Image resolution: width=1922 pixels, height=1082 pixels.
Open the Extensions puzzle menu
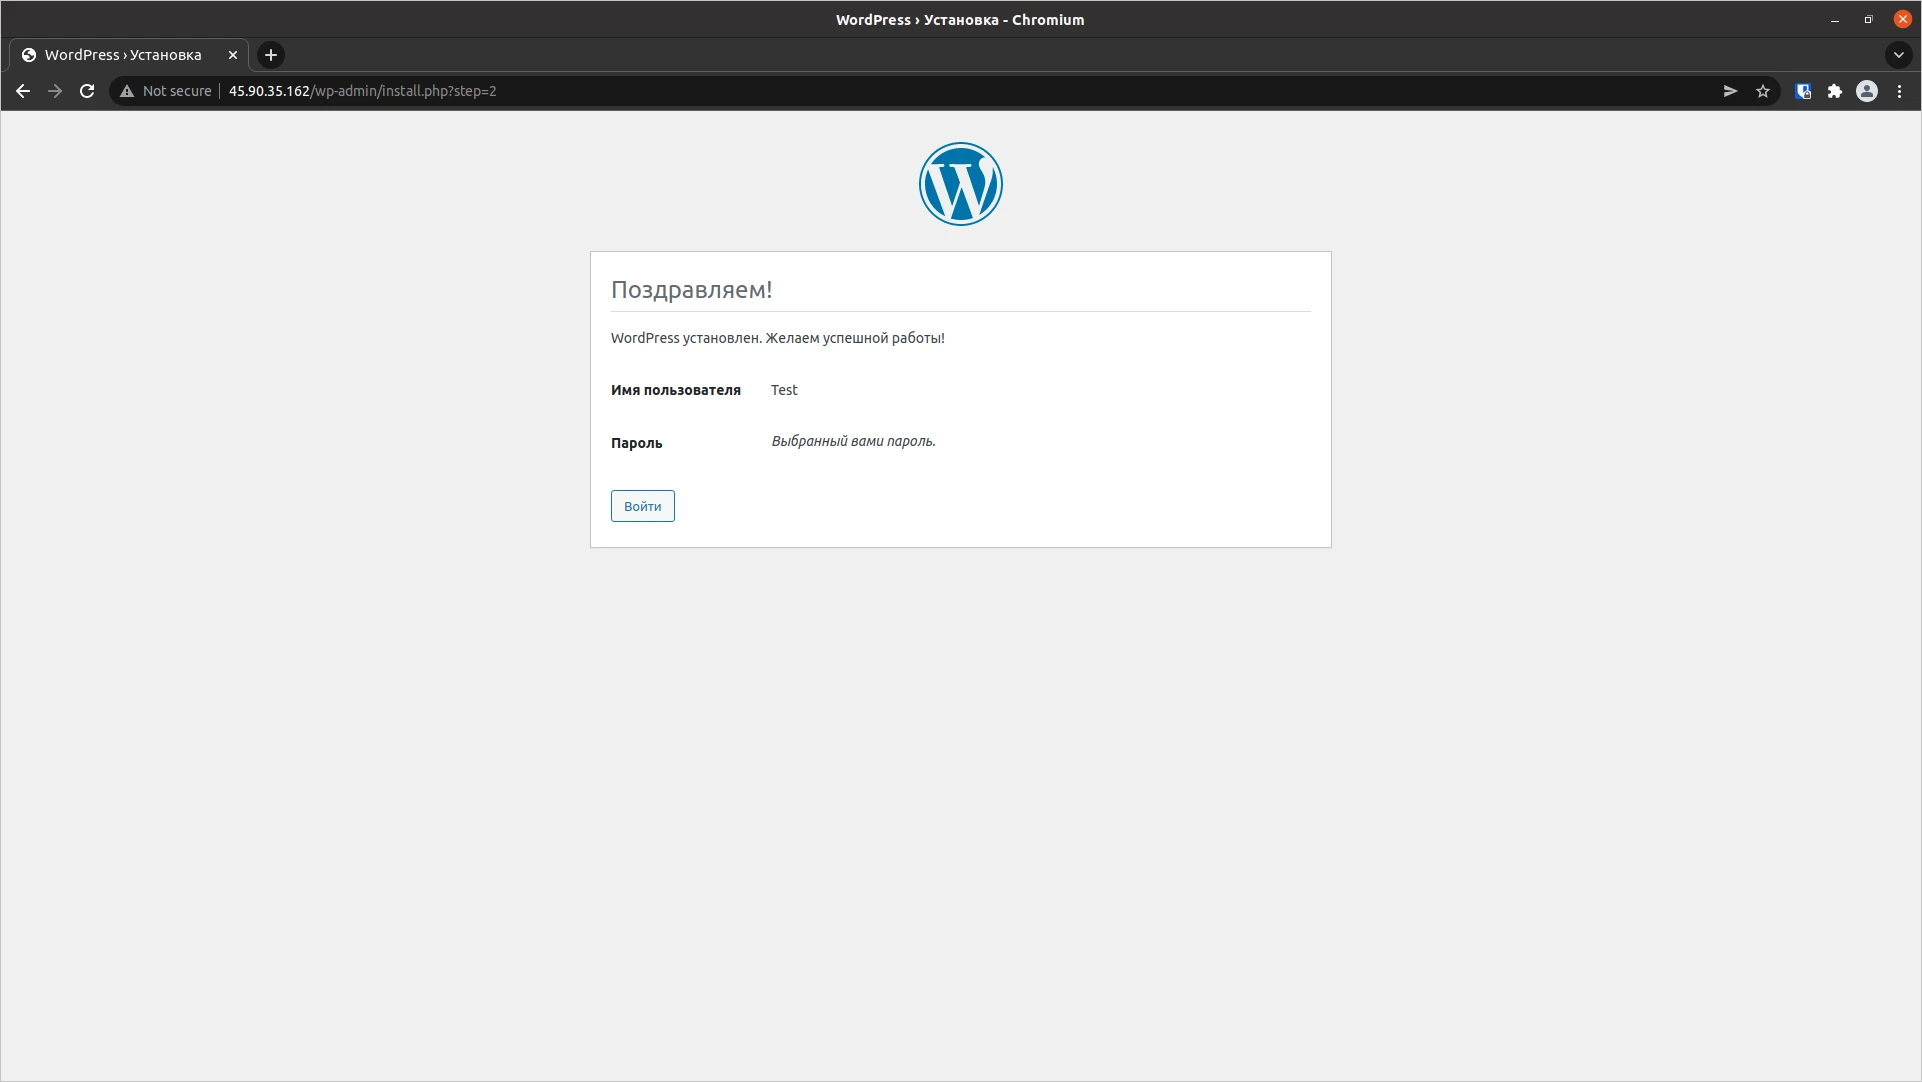pyautogui.click(x=1835, y=91)
